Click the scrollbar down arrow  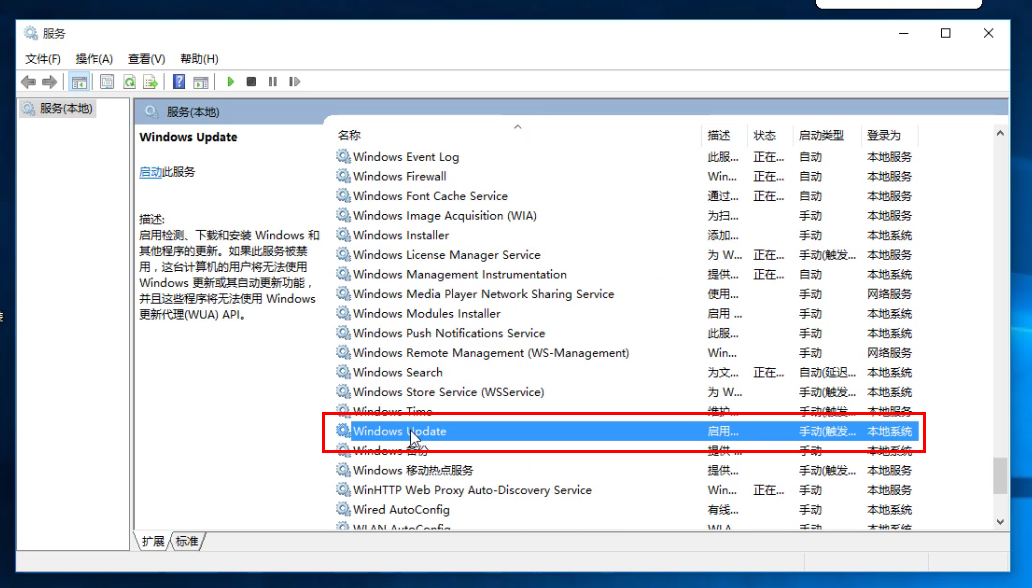tap(999, 521)
